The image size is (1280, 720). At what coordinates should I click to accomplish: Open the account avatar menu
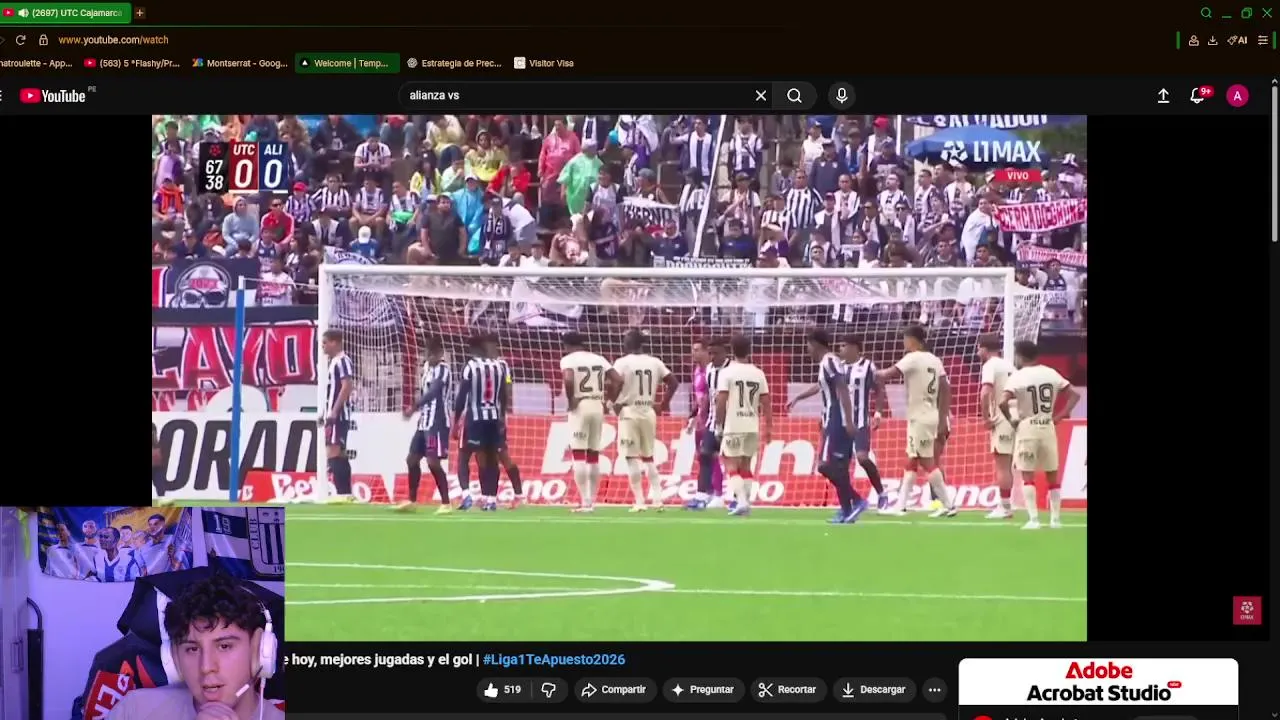pyautogui.click(x=1237, y=96)
